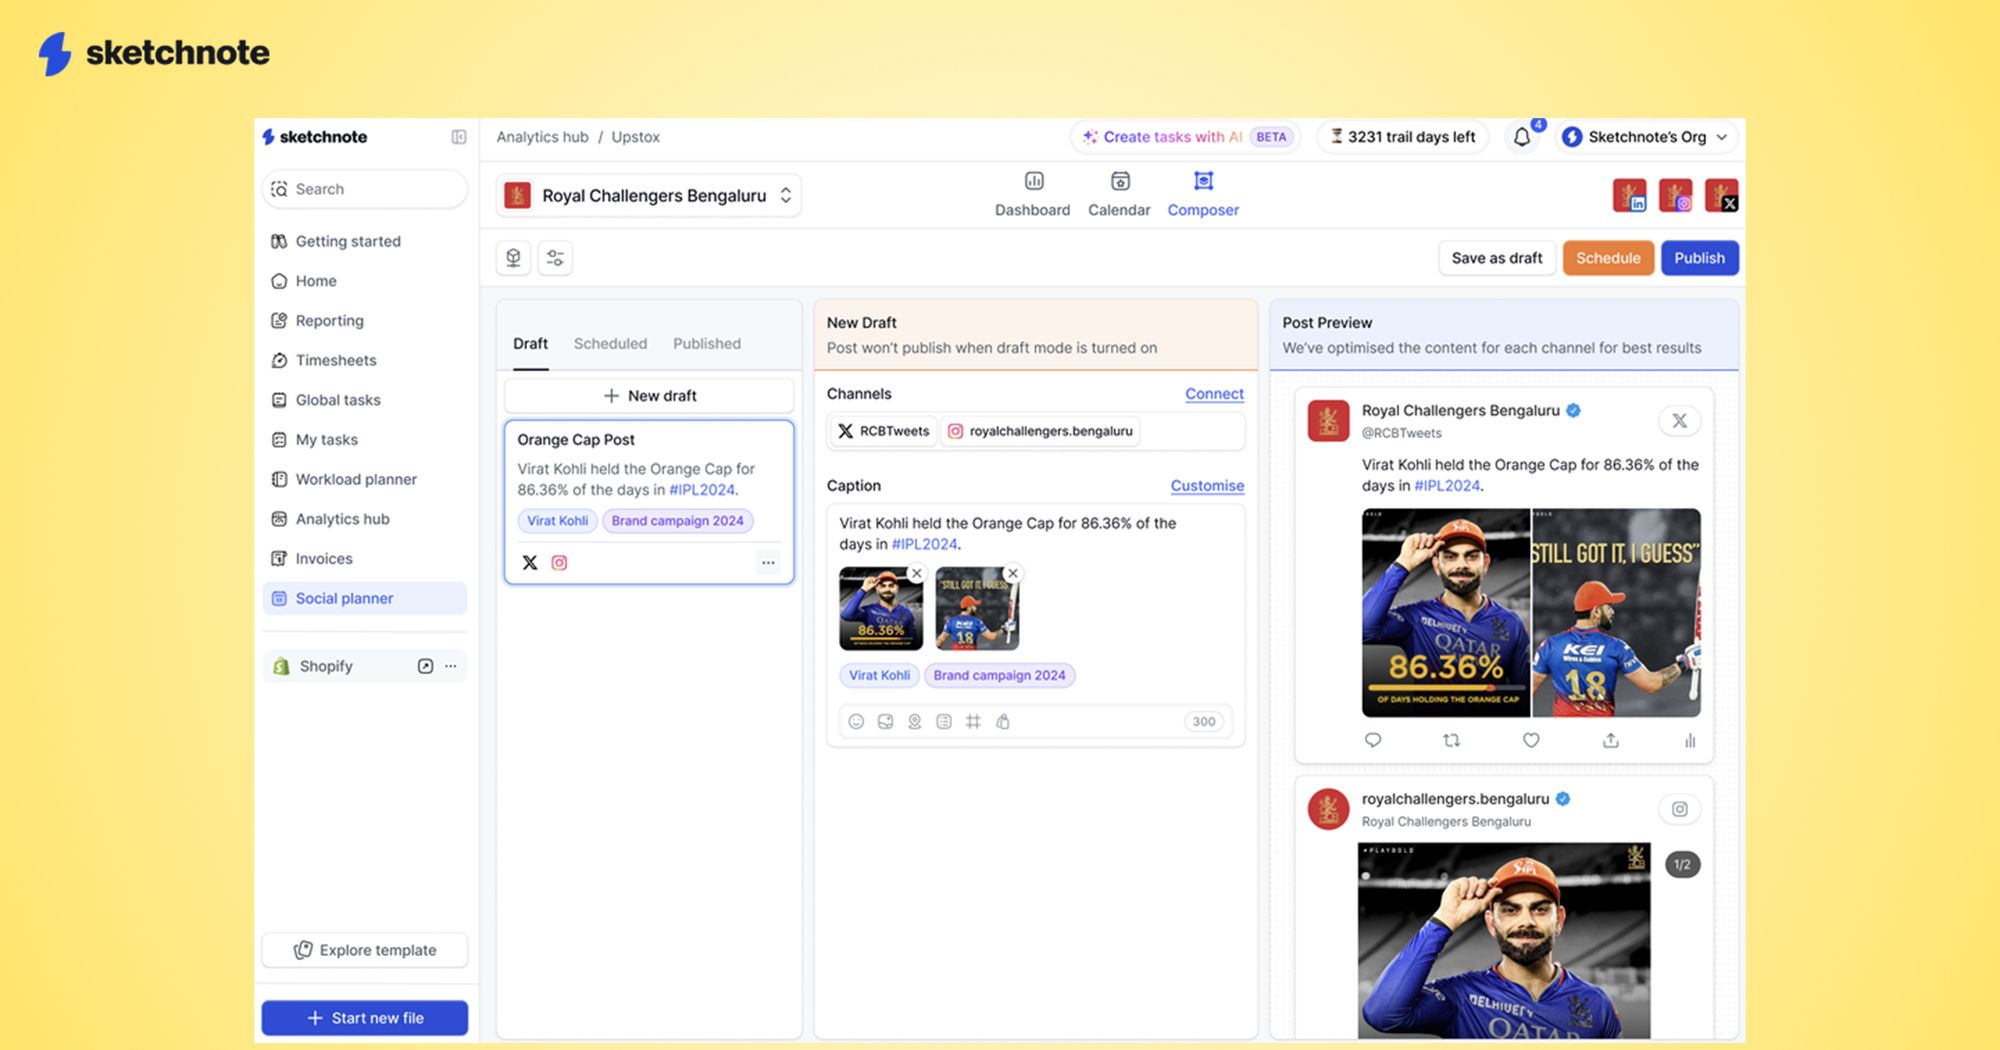
Task: Remove the second caption image attachment
Action: 1012,573
